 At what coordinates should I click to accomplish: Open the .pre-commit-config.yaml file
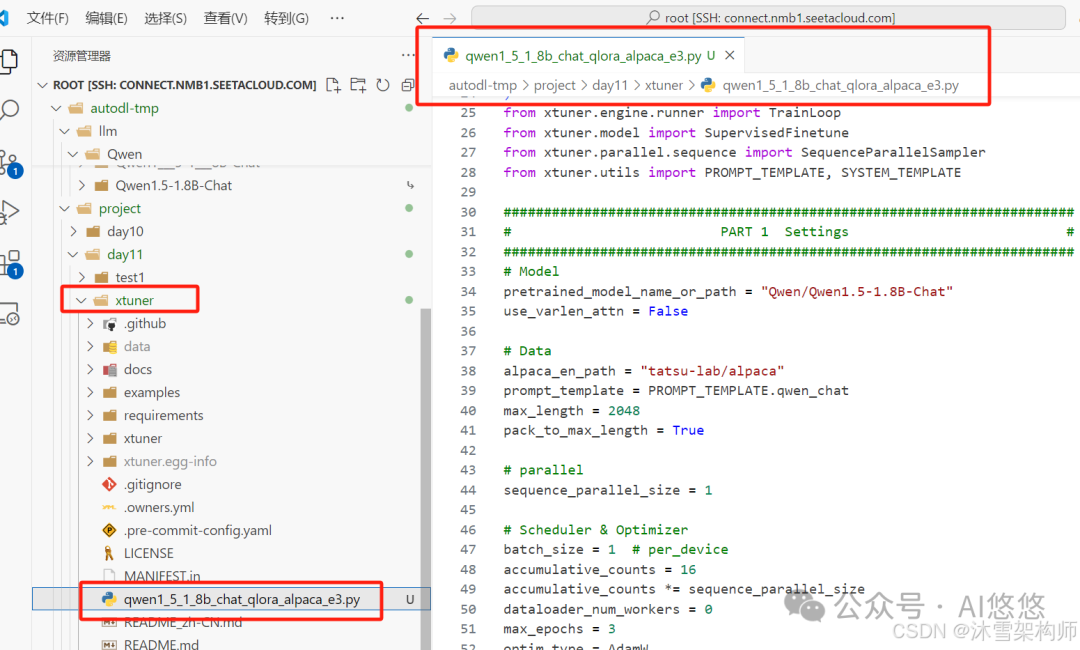(x=197, y=530)
